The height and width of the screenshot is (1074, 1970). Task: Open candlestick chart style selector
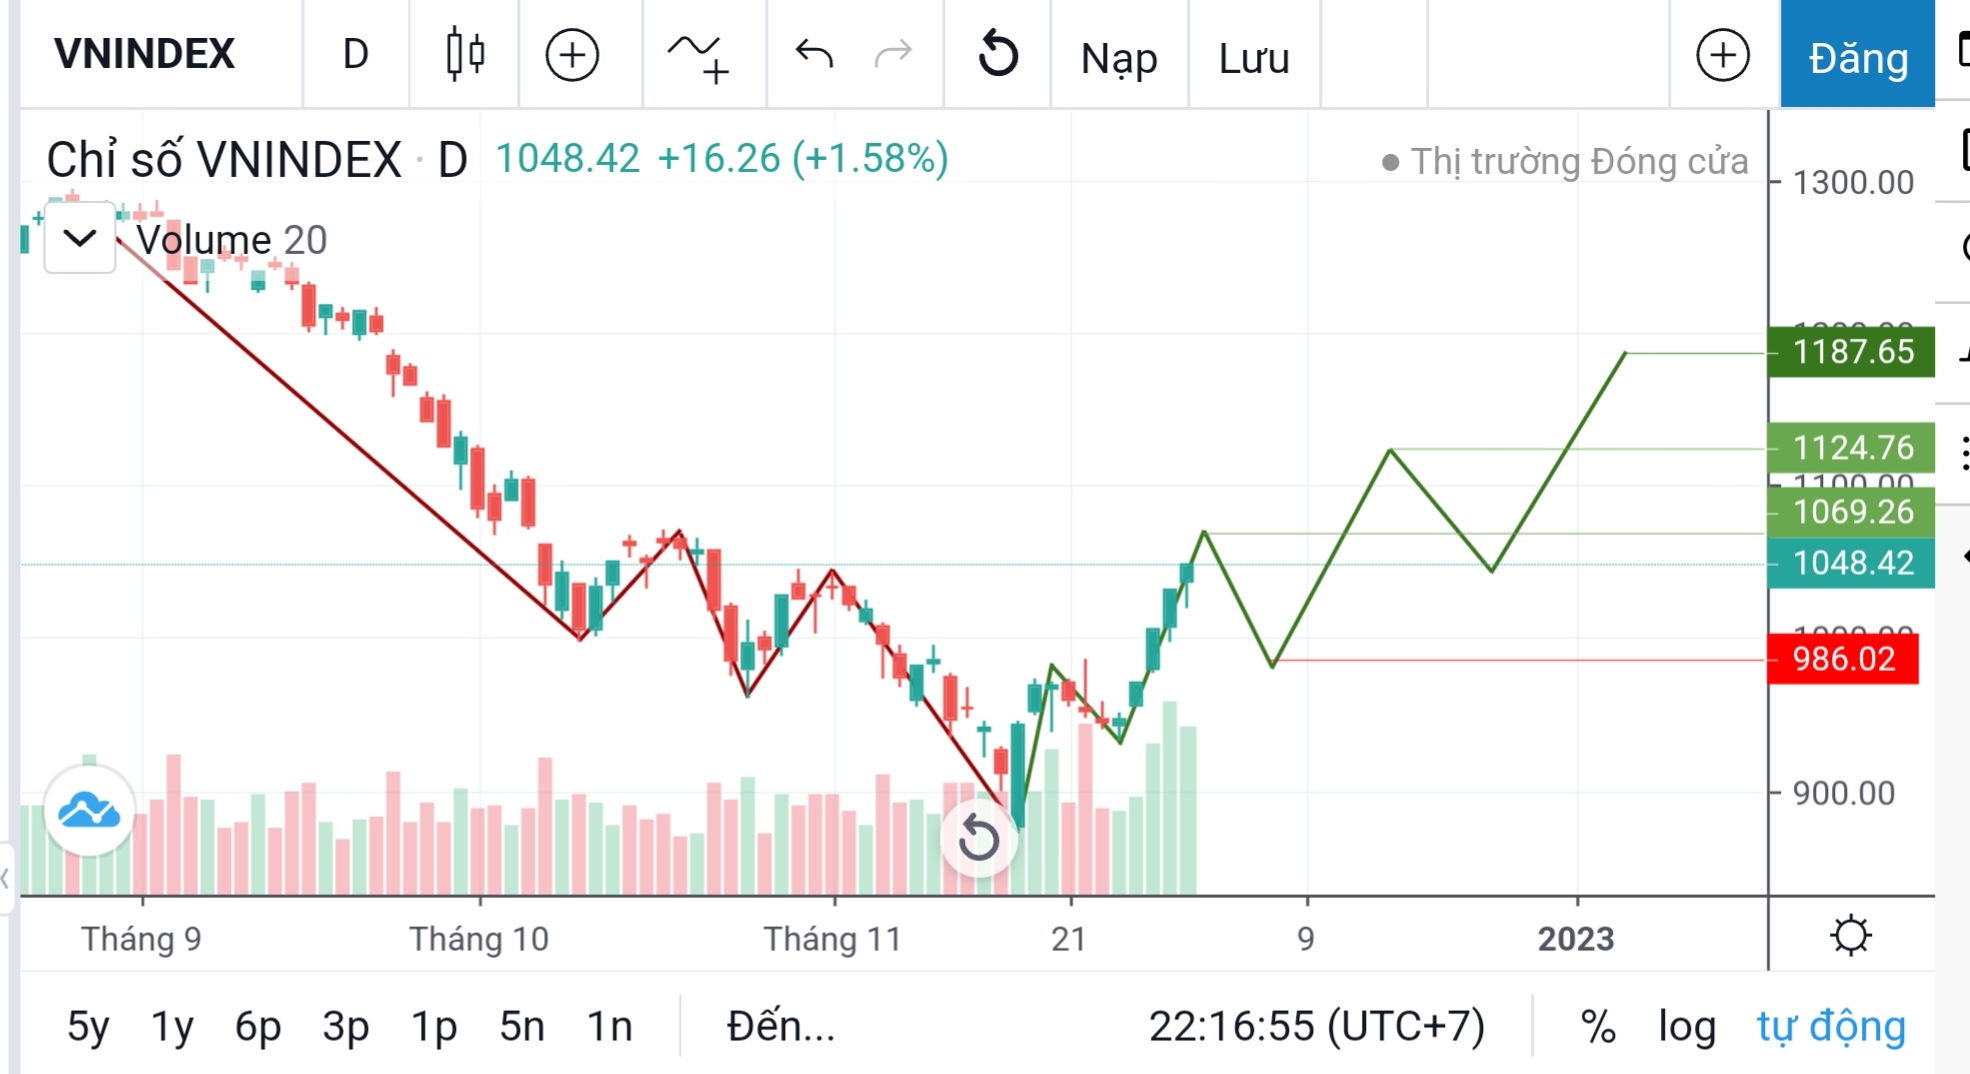[465, 54]
